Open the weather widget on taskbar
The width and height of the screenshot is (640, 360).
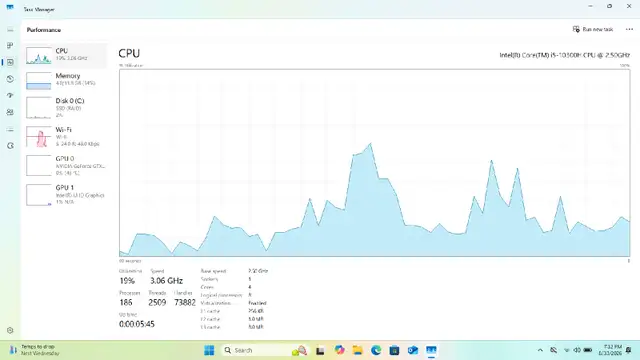coord(35,350)
